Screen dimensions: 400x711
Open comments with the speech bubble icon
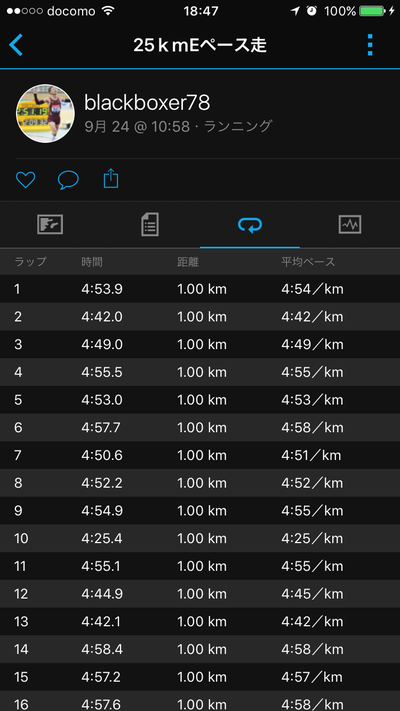point(68,180)
